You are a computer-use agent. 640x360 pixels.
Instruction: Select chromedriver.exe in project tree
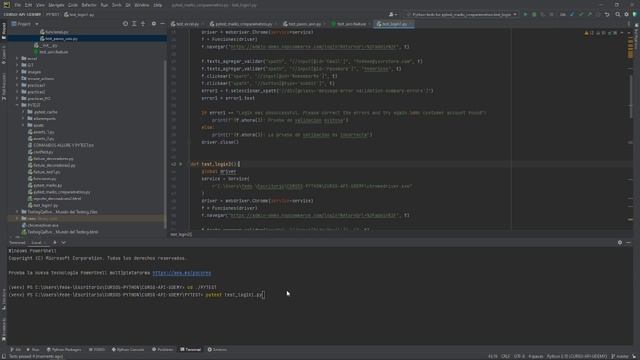pyautogui.click(x=40, y=225)
